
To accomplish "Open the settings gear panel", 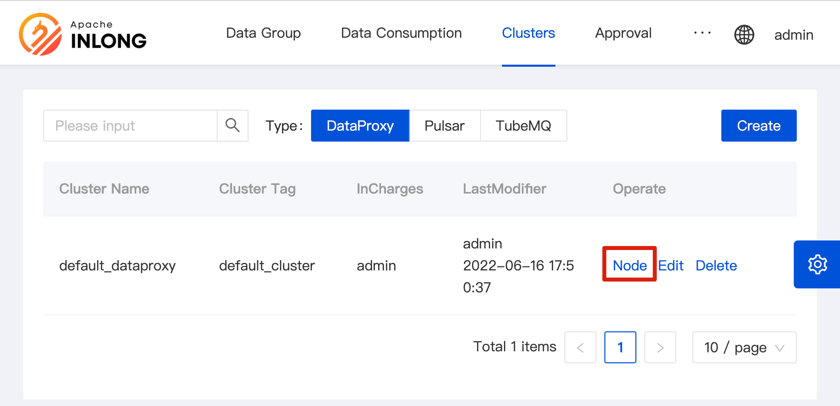I will 817,264.
